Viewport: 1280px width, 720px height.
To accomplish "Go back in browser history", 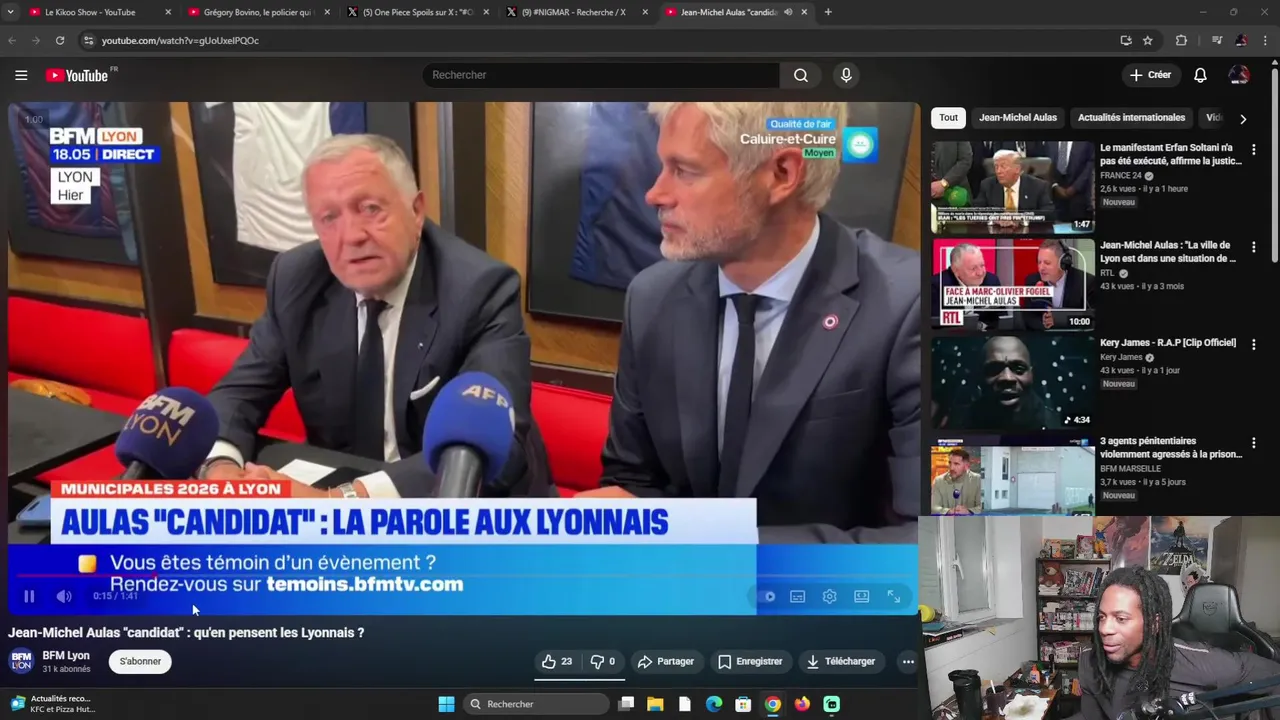I will pyautogui.click(x=12, y=40).
